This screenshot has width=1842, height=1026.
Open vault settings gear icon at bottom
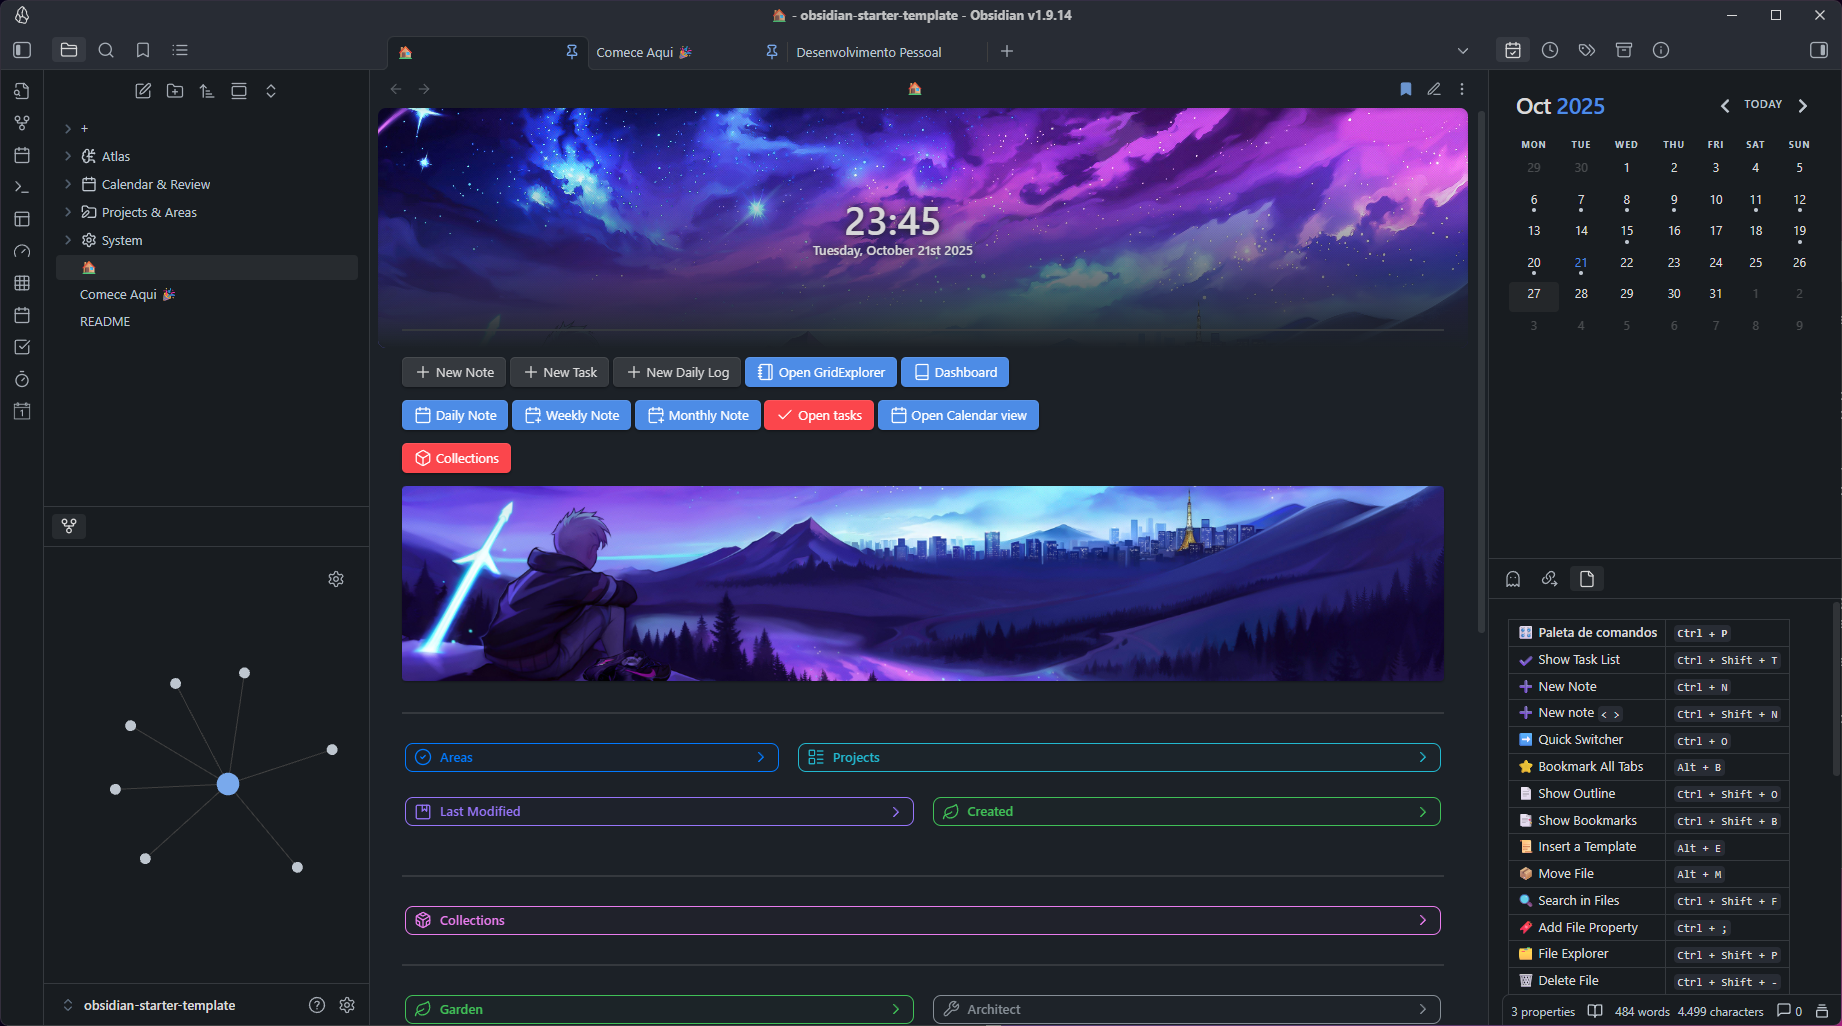(347, 1005)
